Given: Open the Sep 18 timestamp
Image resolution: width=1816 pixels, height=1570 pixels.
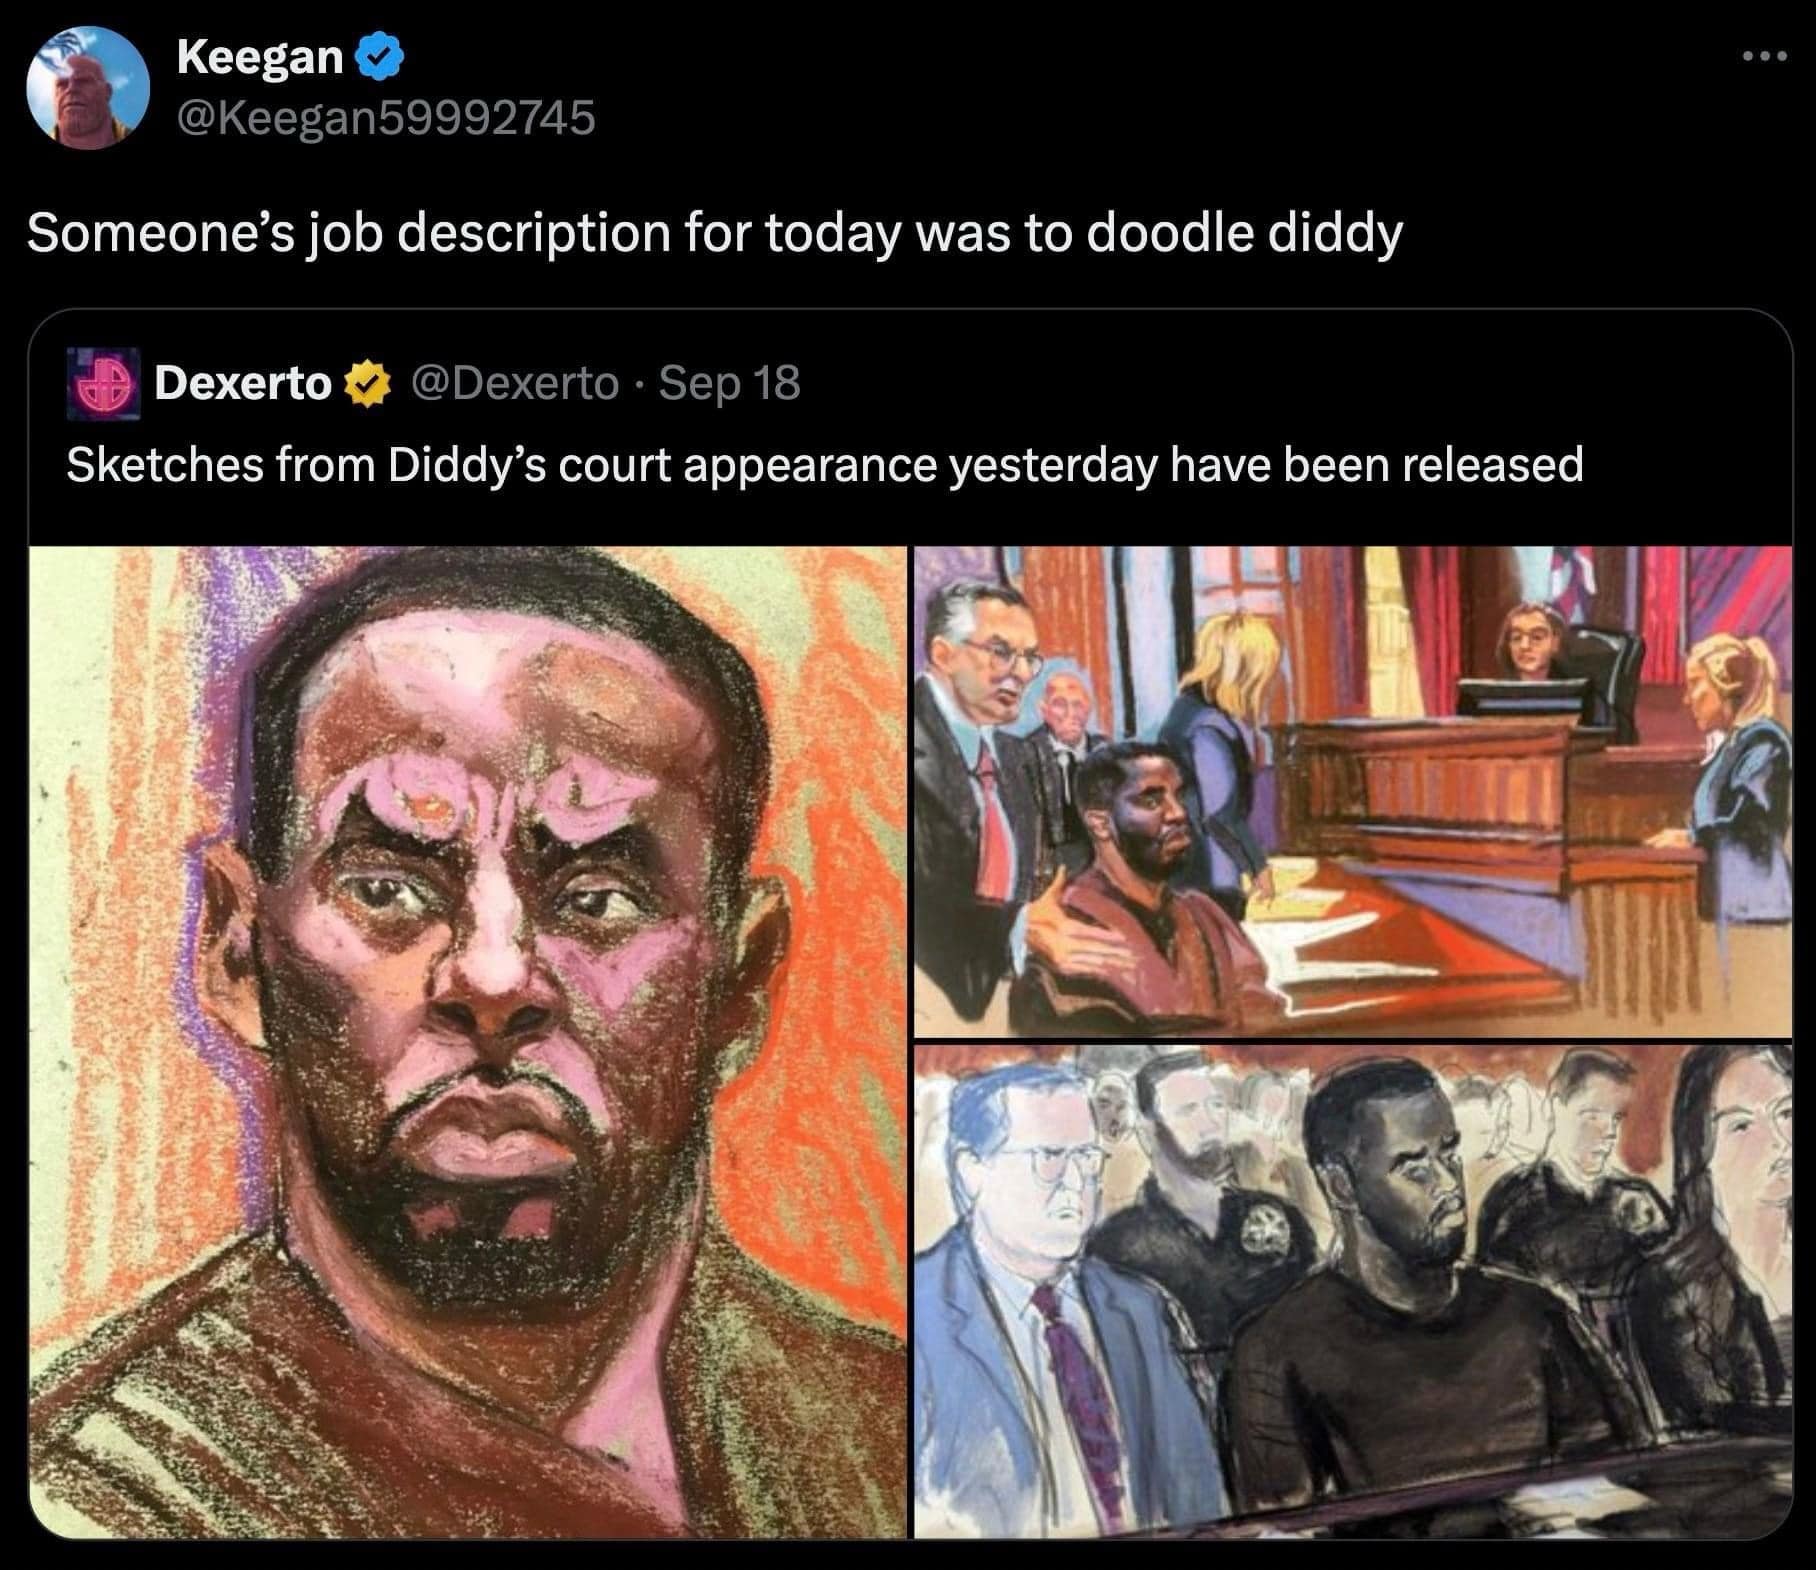Looking at the screenshot, I should point(730,383).
